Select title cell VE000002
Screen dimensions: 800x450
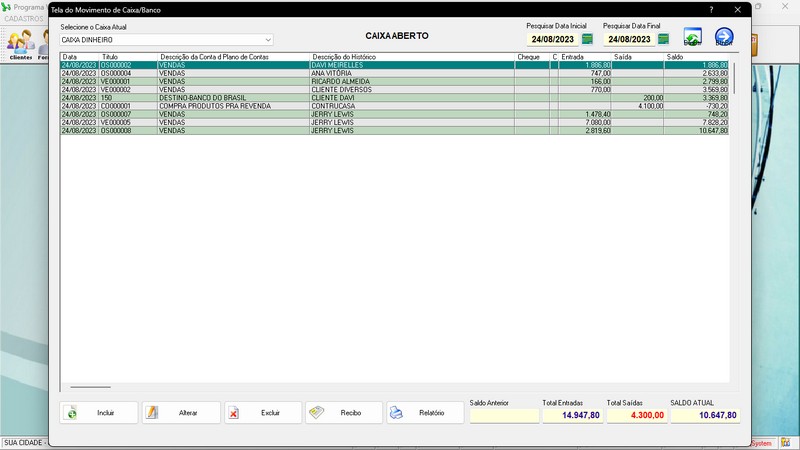[x=128, y=90]
